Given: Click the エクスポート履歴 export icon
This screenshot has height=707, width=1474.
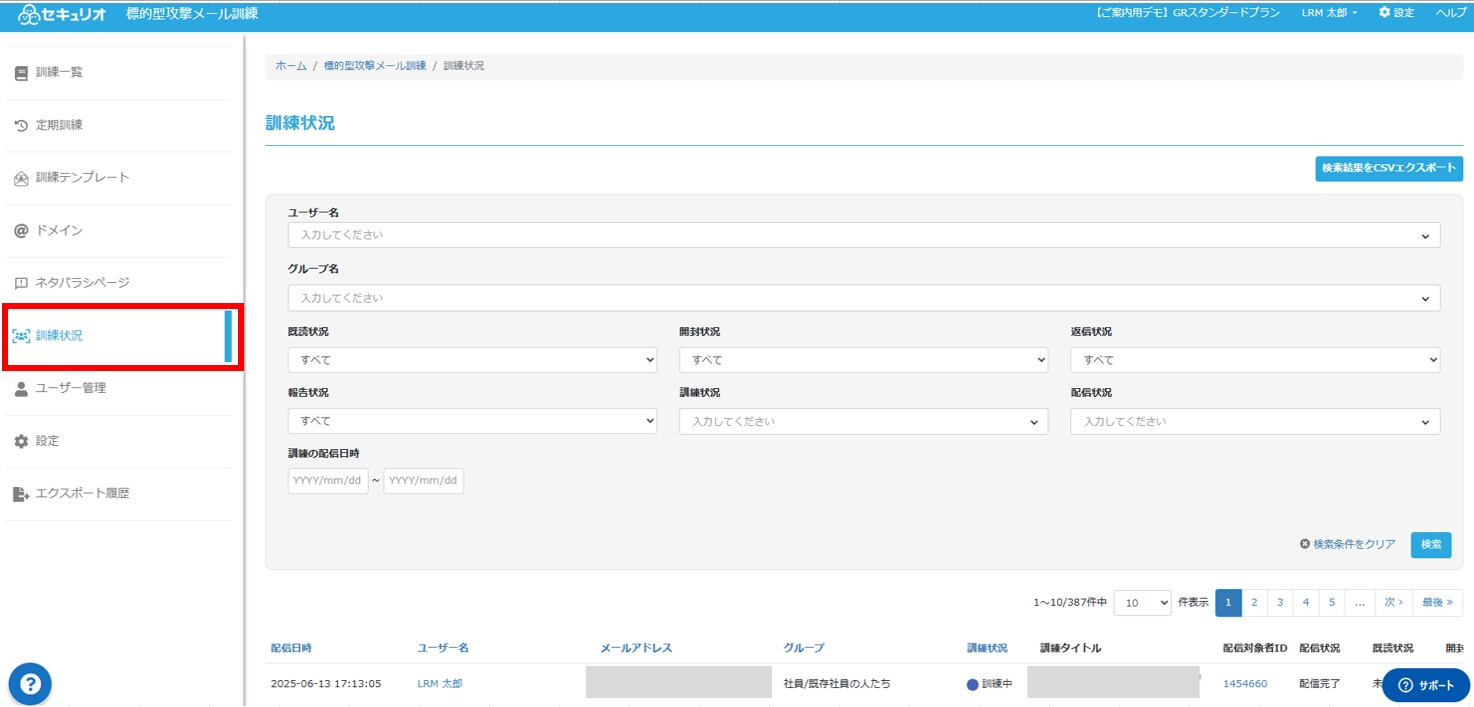Looking at the screenshot, I should click(21, 494).
